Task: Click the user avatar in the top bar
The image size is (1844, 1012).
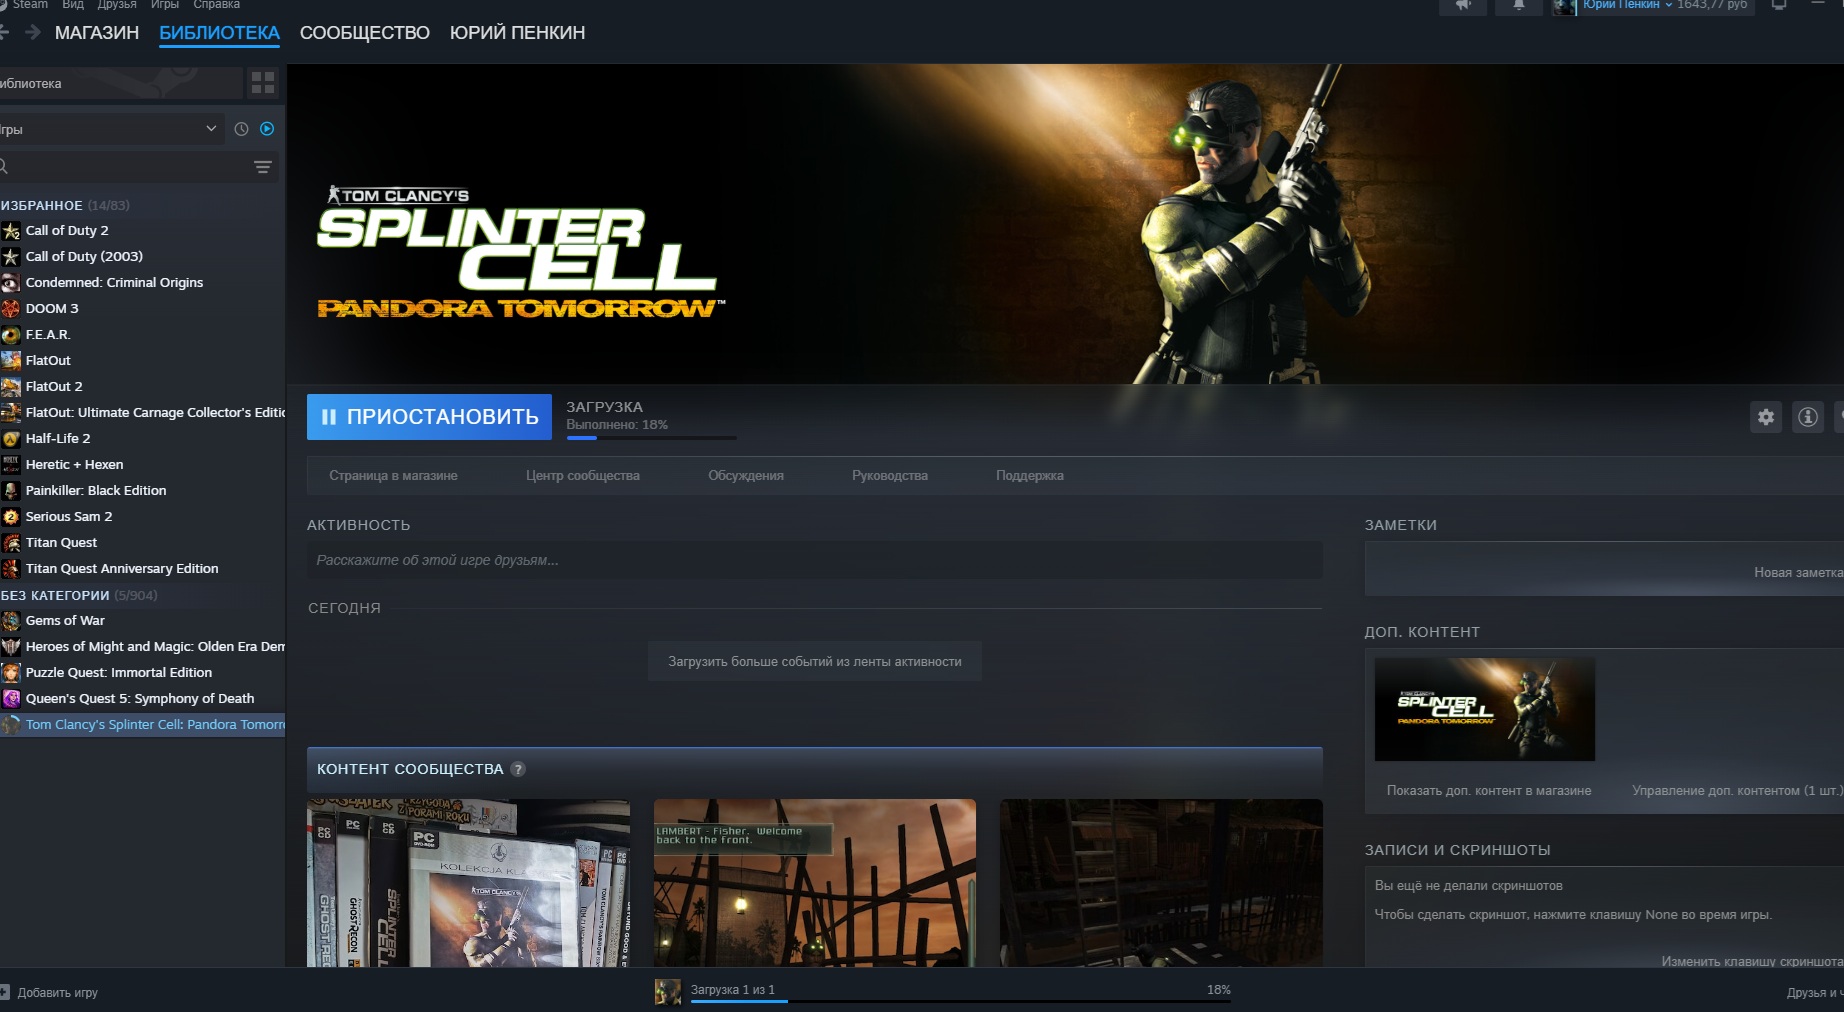Action: (x=1564, y=7)
